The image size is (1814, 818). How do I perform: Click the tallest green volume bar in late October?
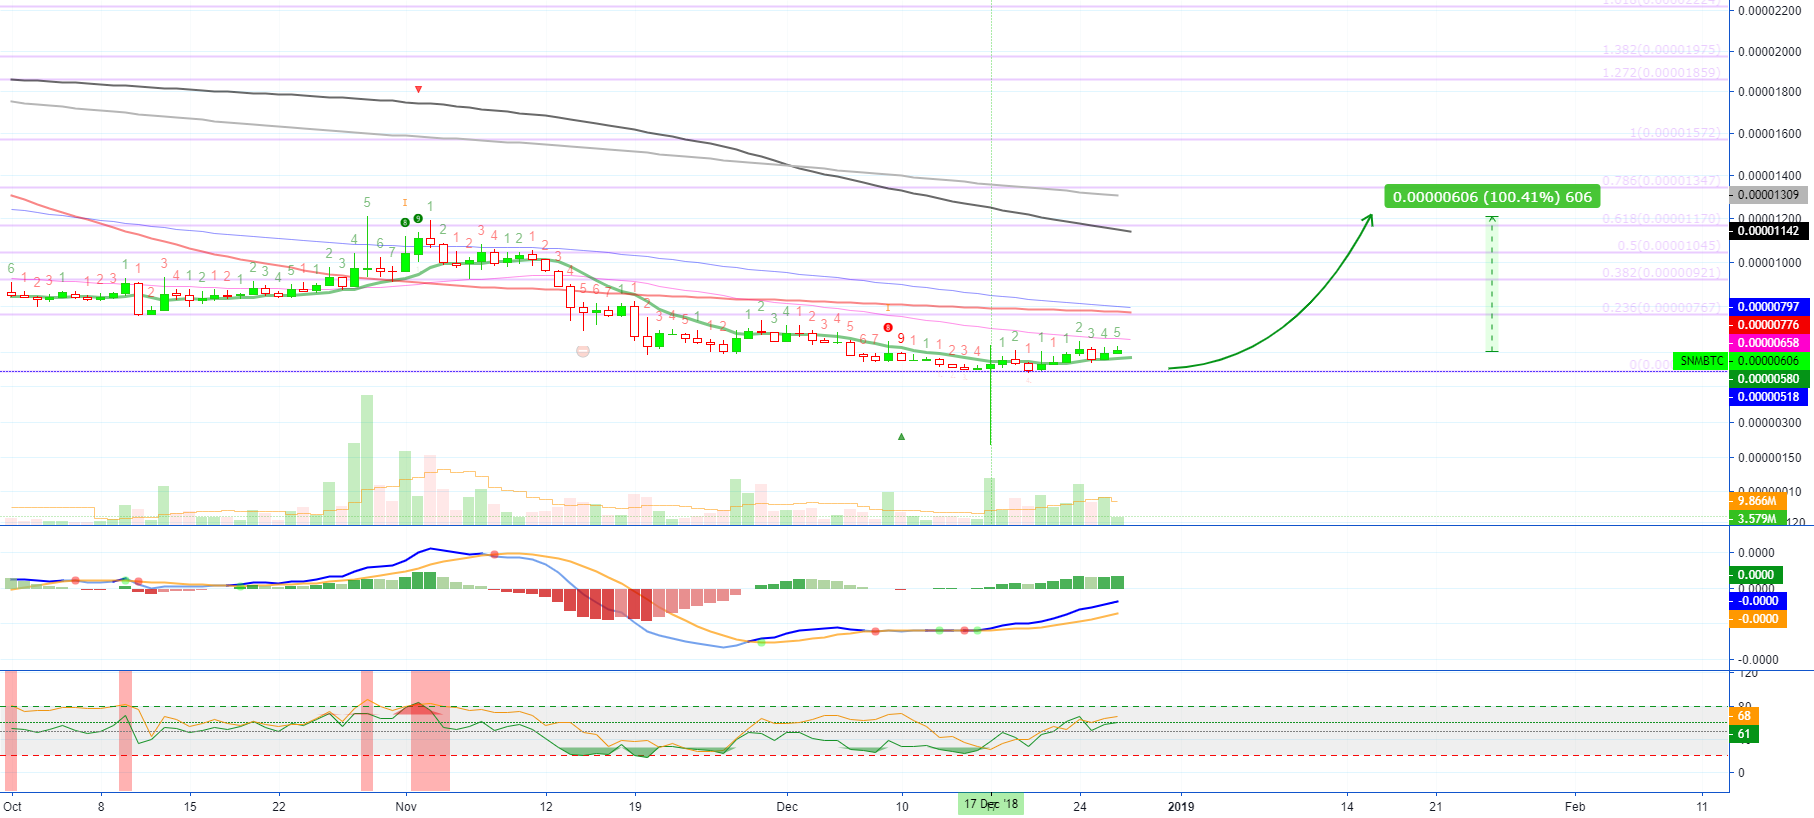click(x=367, y=460)
